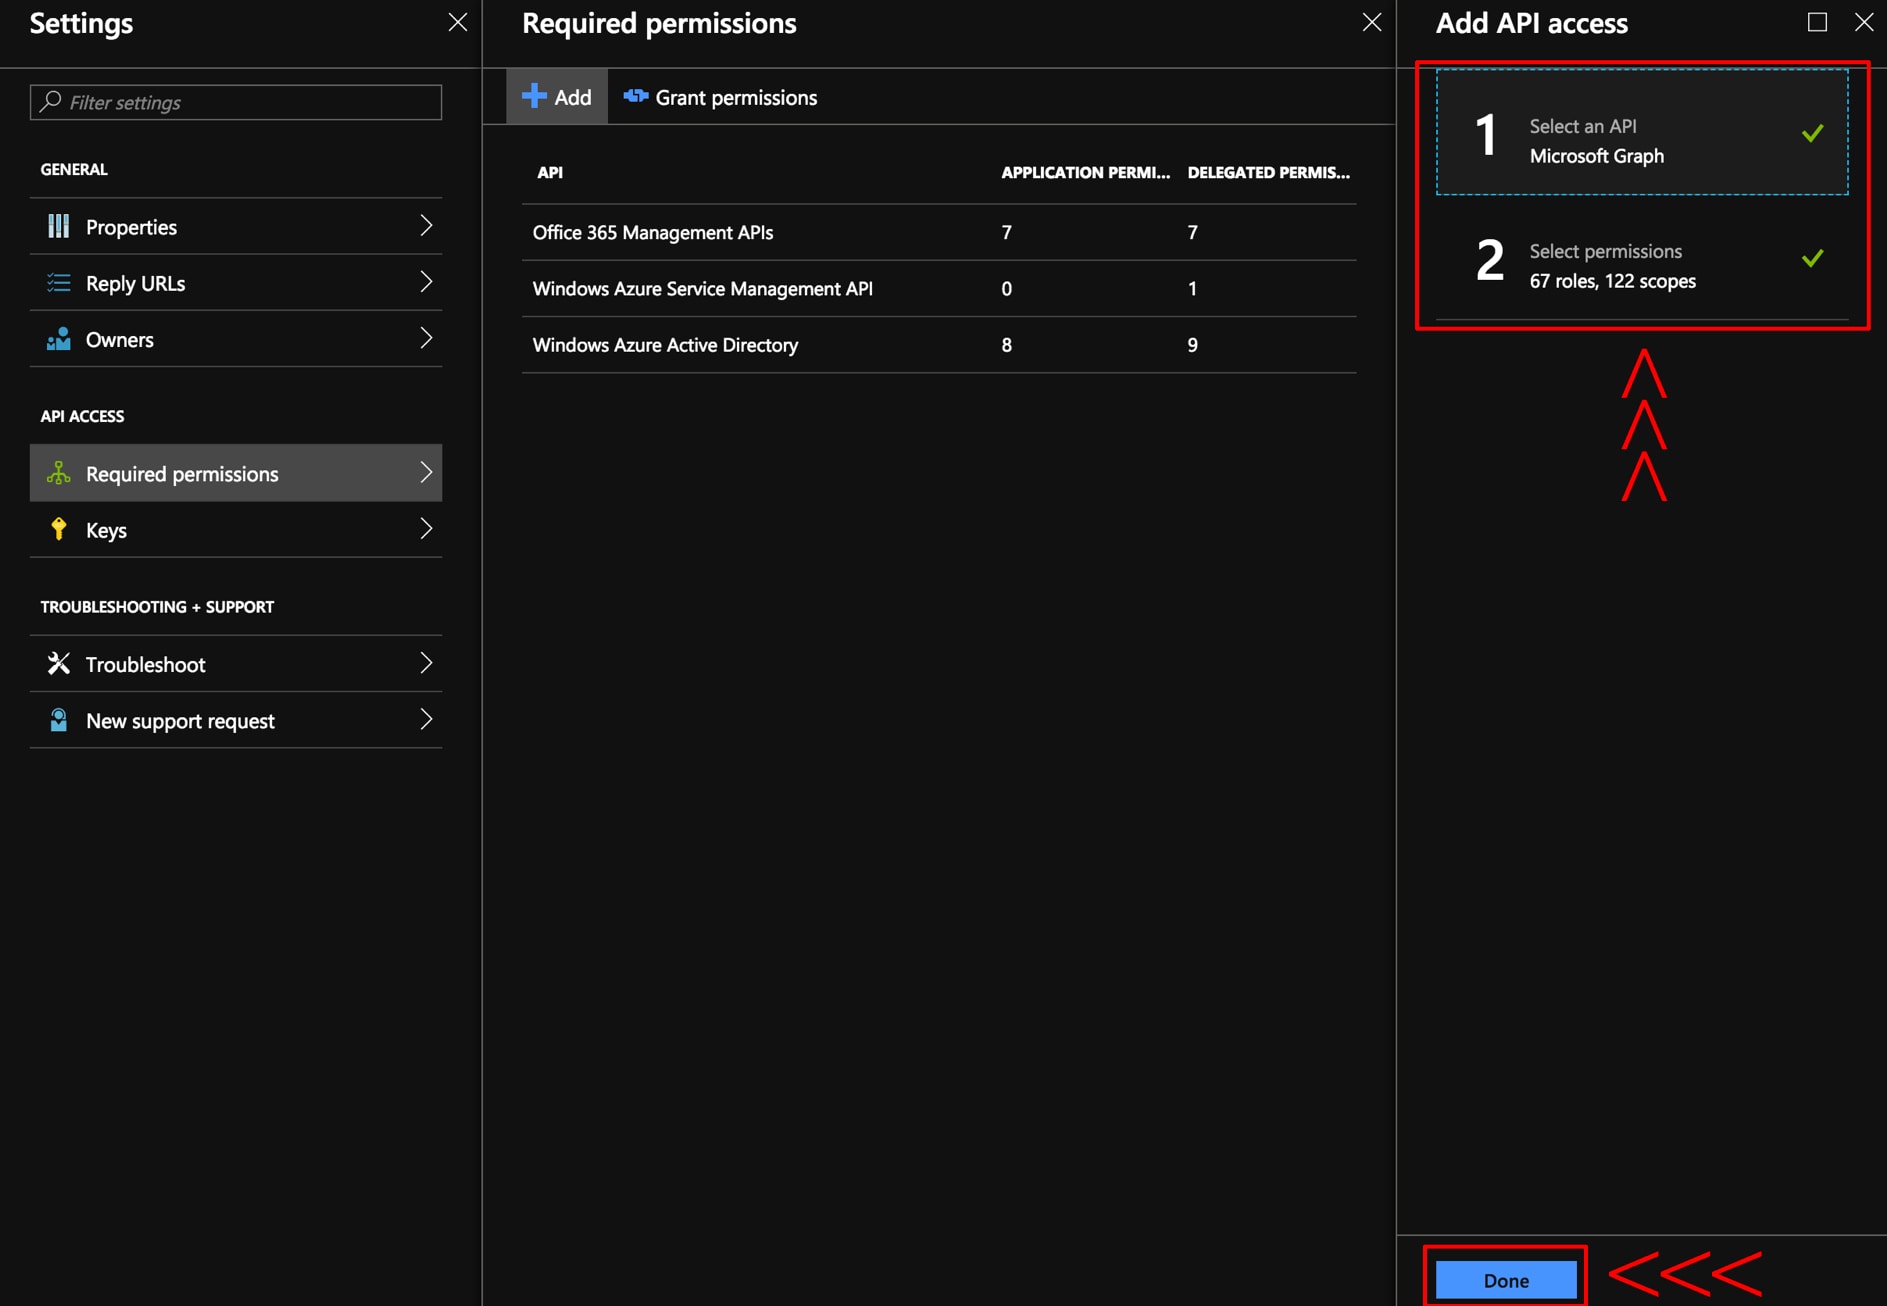This screenshot has height=1306, width=1887.
Task: Click the Owners people icon
Action: click(x=59, y=339)
